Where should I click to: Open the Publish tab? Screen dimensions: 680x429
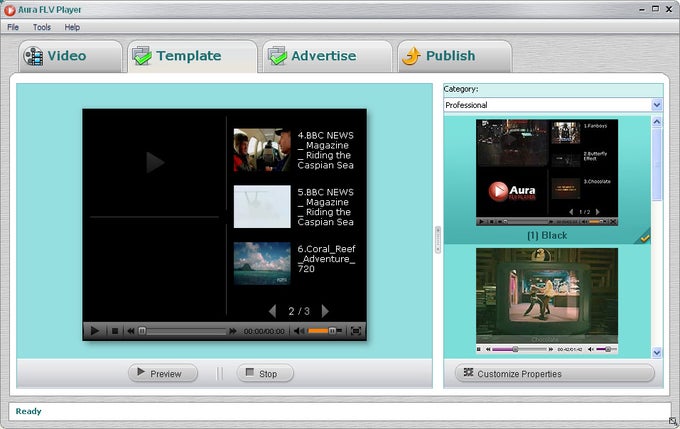pos(452,56)
